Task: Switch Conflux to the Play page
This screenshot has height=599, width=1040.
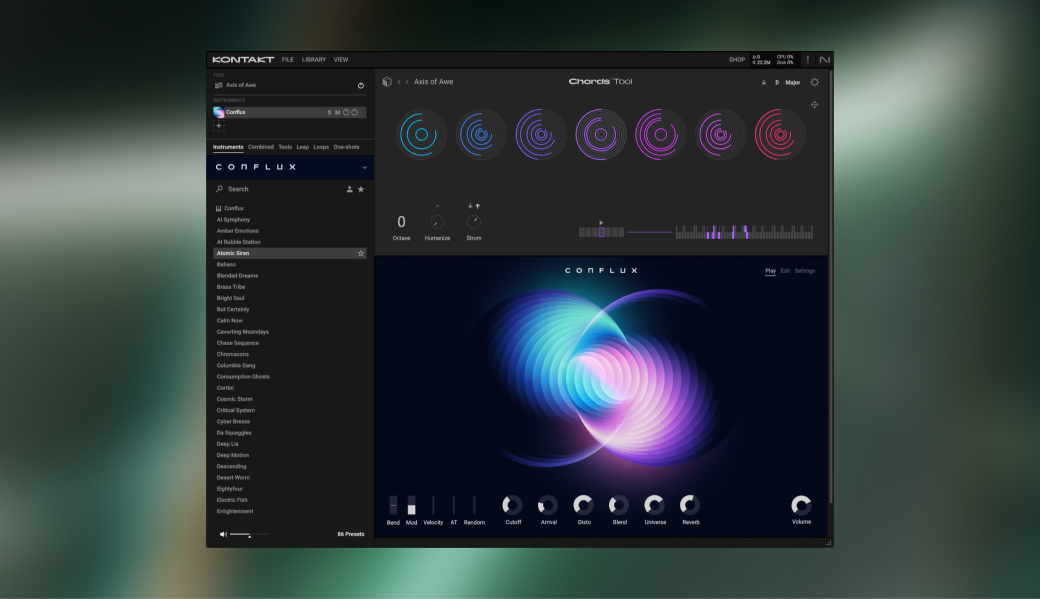Action: [x=770, y=271]
